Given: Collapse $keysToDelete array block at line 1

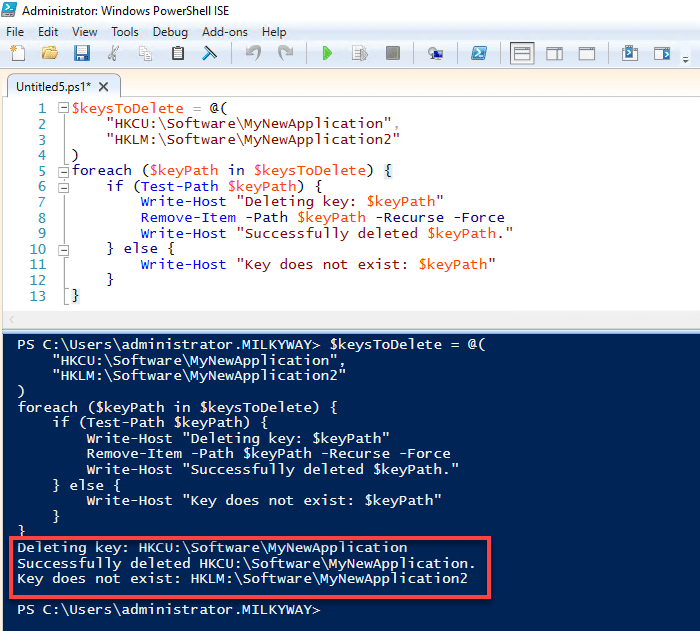Looking at the screenshot, I should [x=63, y=108].
